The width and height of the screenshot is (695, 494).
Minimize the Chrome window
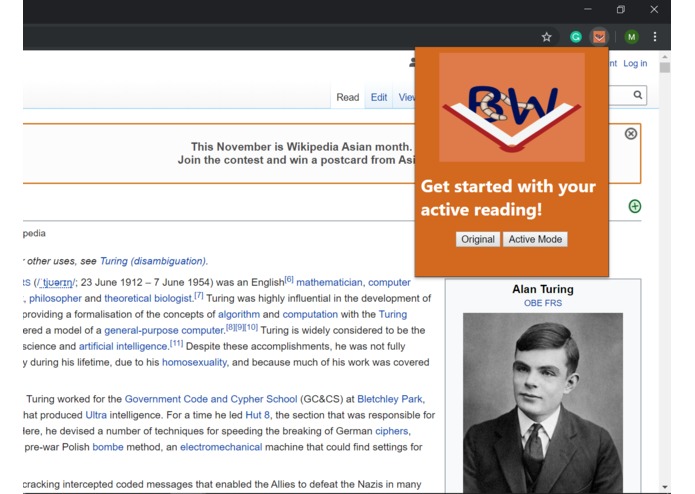pyautogui.click(x=588, y=9)
